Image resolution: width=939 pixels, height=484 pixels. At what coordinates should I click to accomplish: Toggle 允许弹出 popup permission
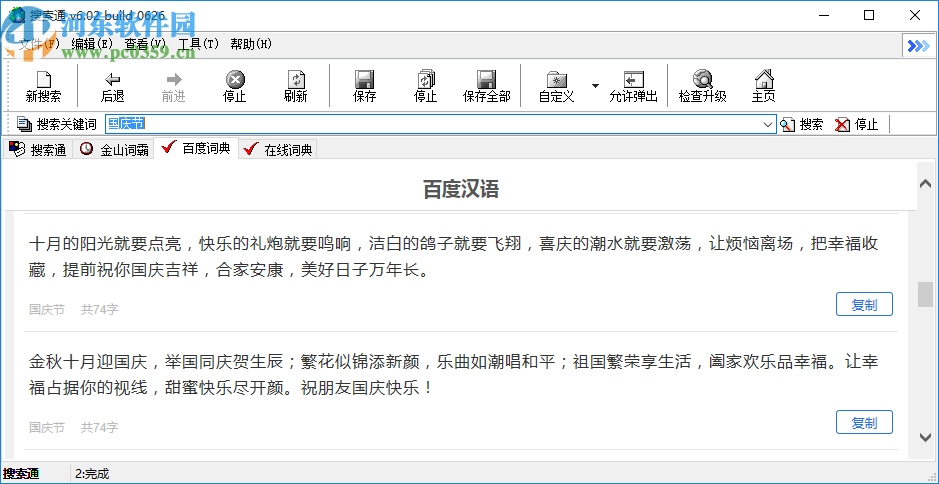click(633, 86)
